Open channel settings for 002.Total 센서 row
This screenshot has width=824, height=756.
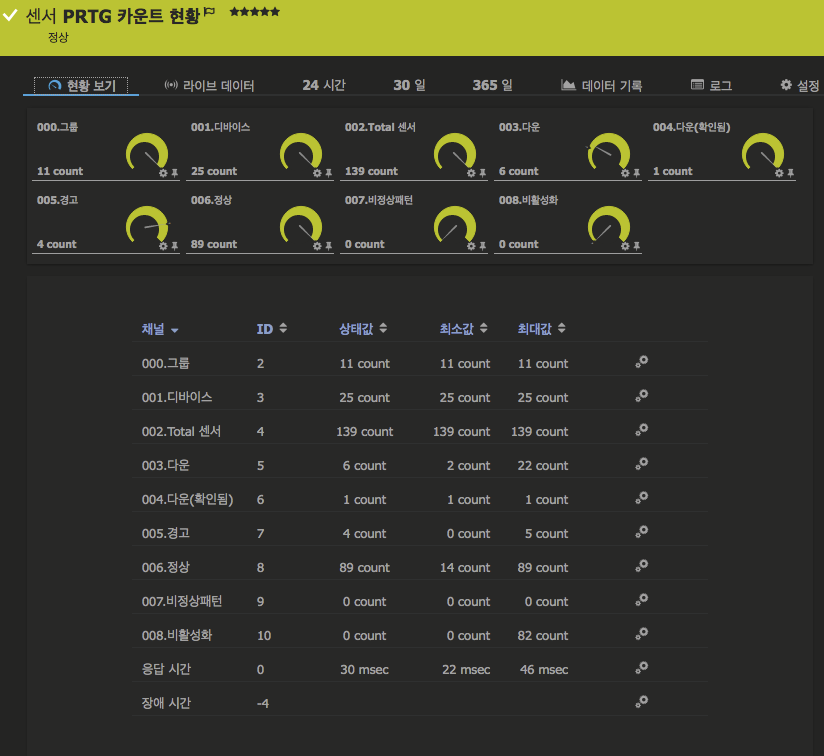pos(642,430)
